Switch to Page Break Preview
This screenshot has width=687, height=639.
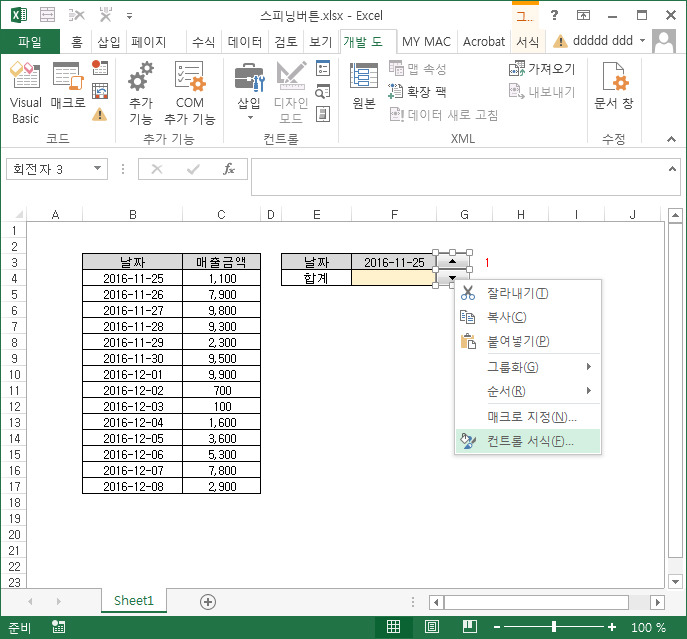(470, 627)
